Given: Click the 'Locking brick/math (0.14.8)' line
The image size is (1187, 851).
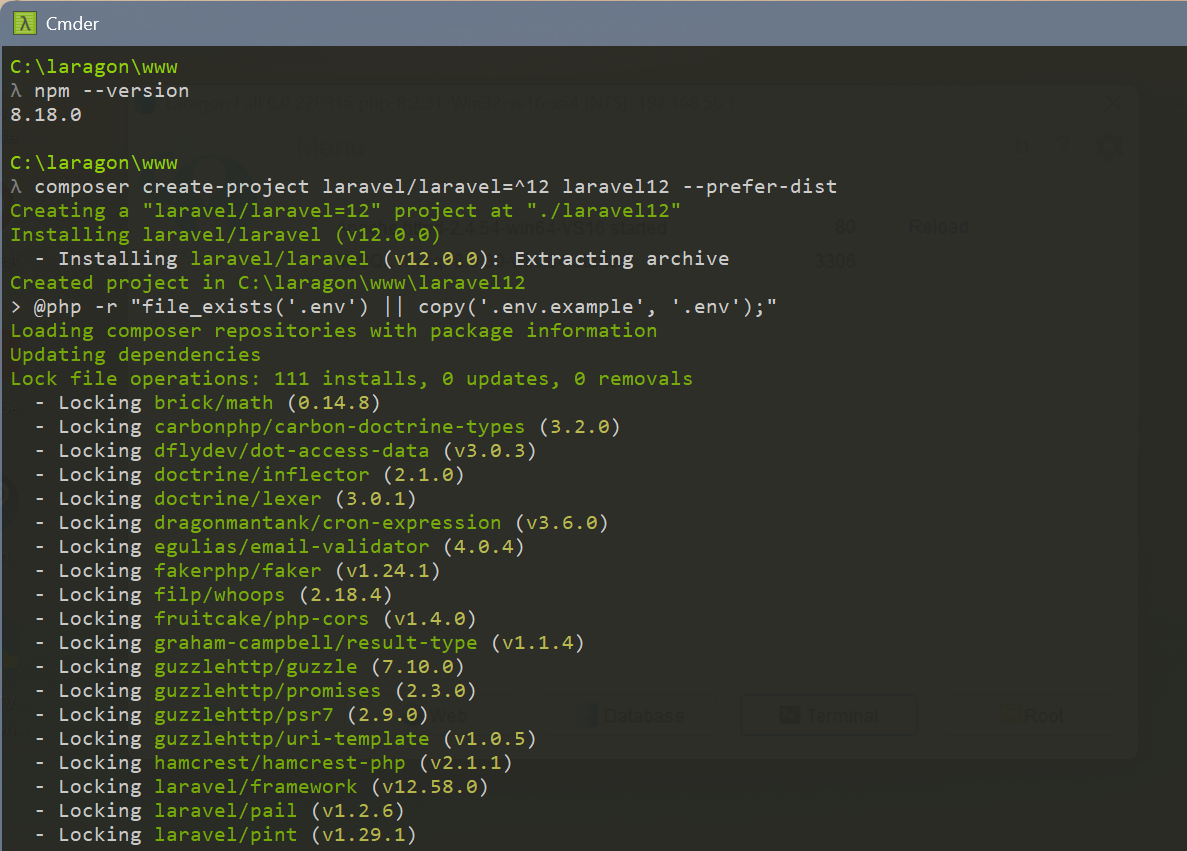Looking at the screenshot, I should 207,403.
